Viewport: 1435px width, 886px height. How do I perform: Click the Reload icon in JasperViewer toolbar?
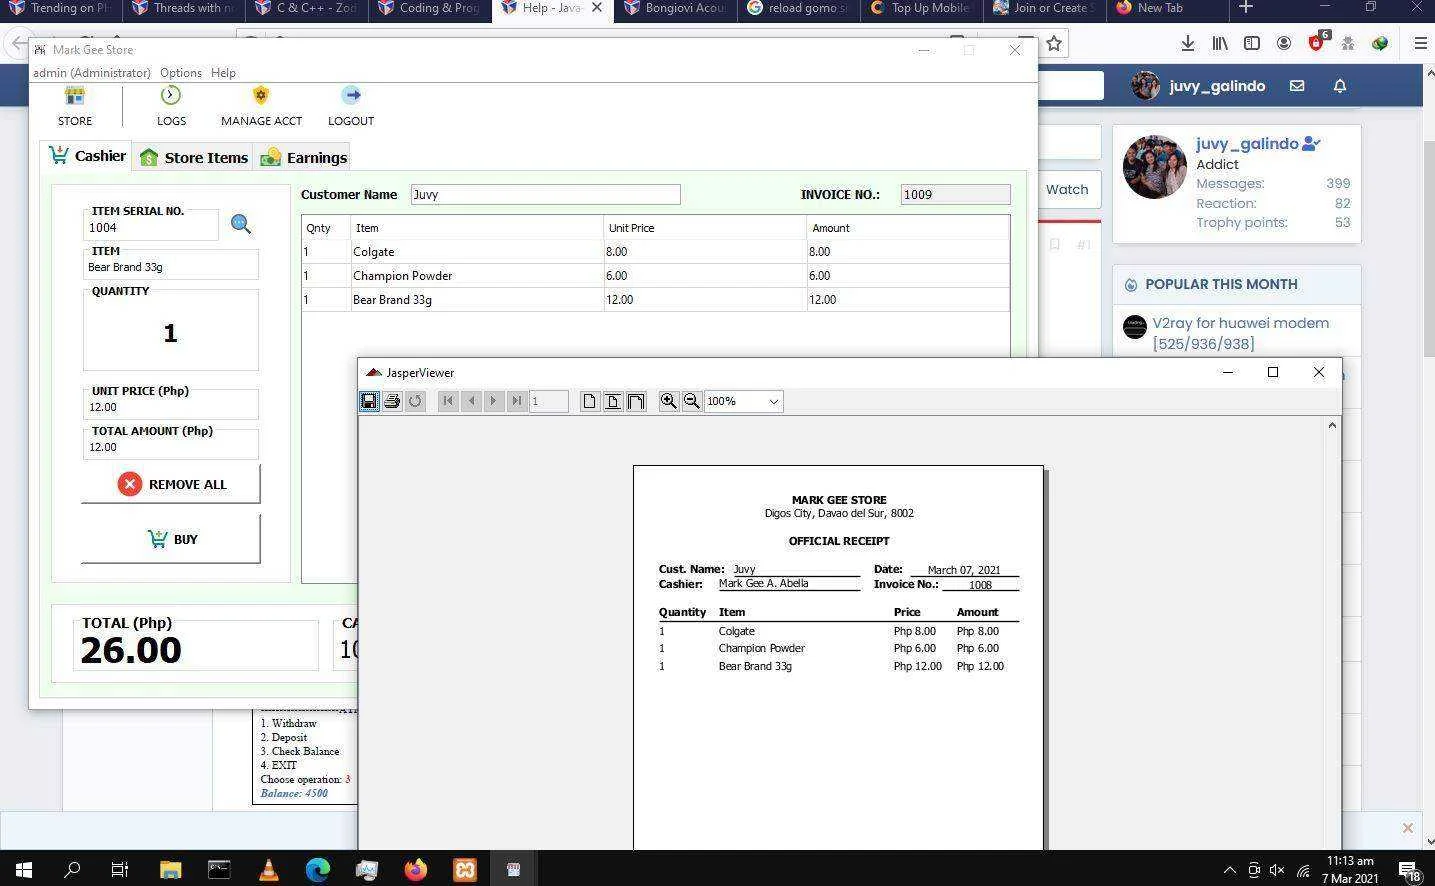pos(415,401)
